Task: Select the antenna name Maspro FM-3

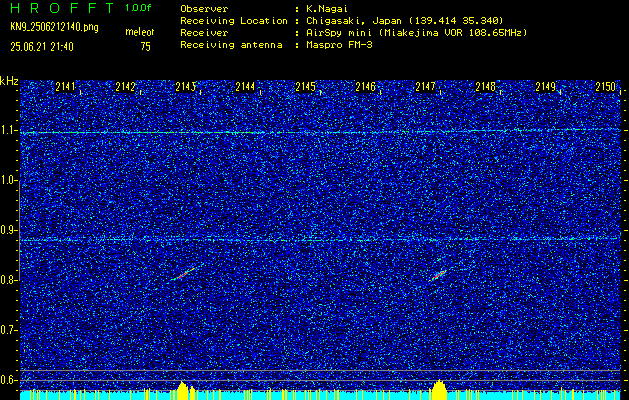Action: pos(339,45)
